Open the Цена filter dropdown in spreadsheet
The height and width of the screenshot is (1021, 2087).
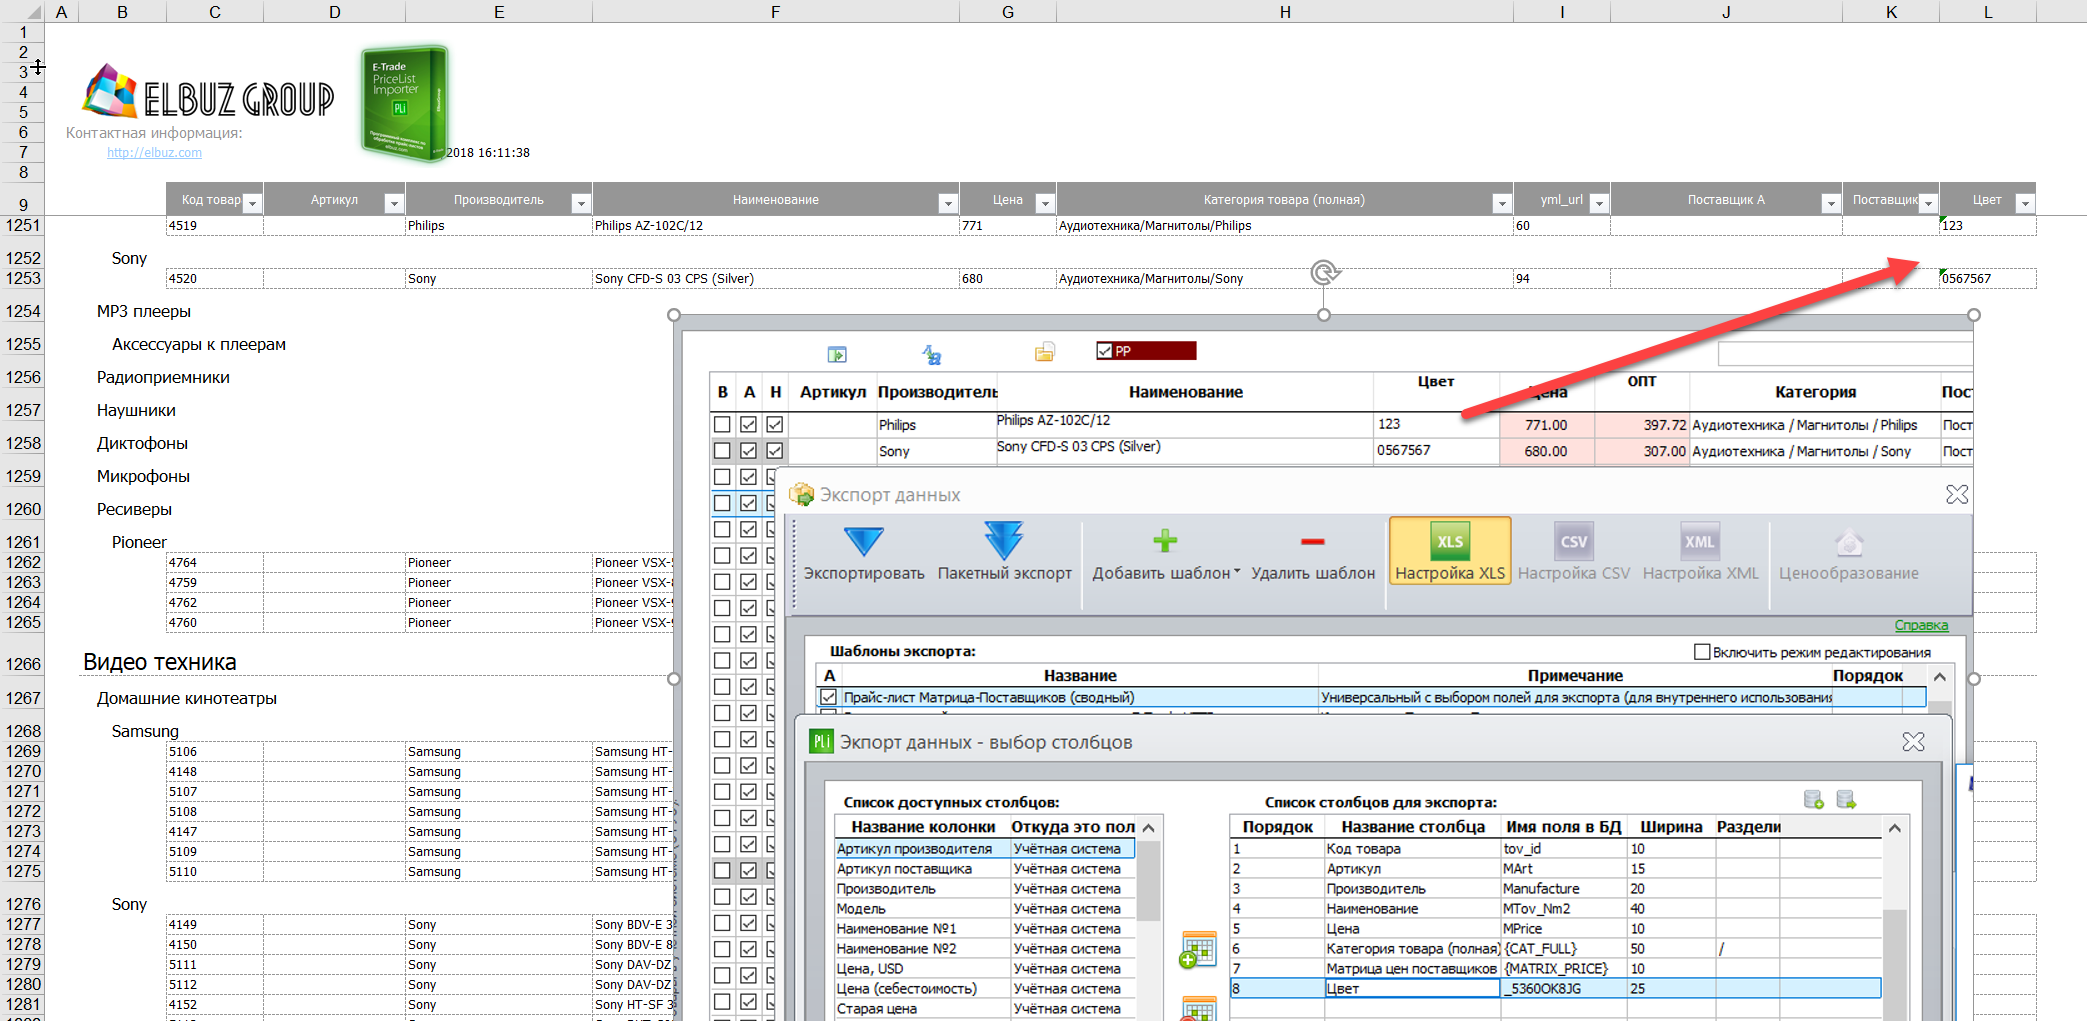click(1044, 203)
